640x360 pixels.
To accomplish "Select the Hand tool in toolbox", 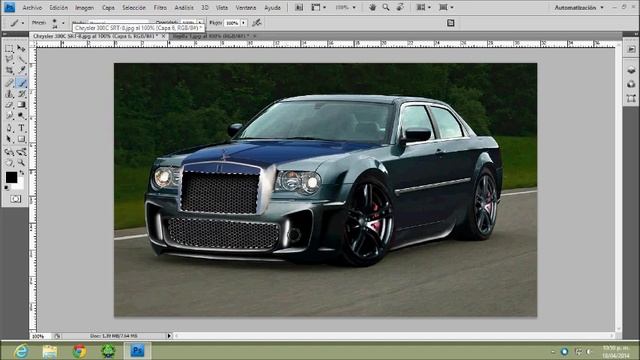I will click(9, 163).
